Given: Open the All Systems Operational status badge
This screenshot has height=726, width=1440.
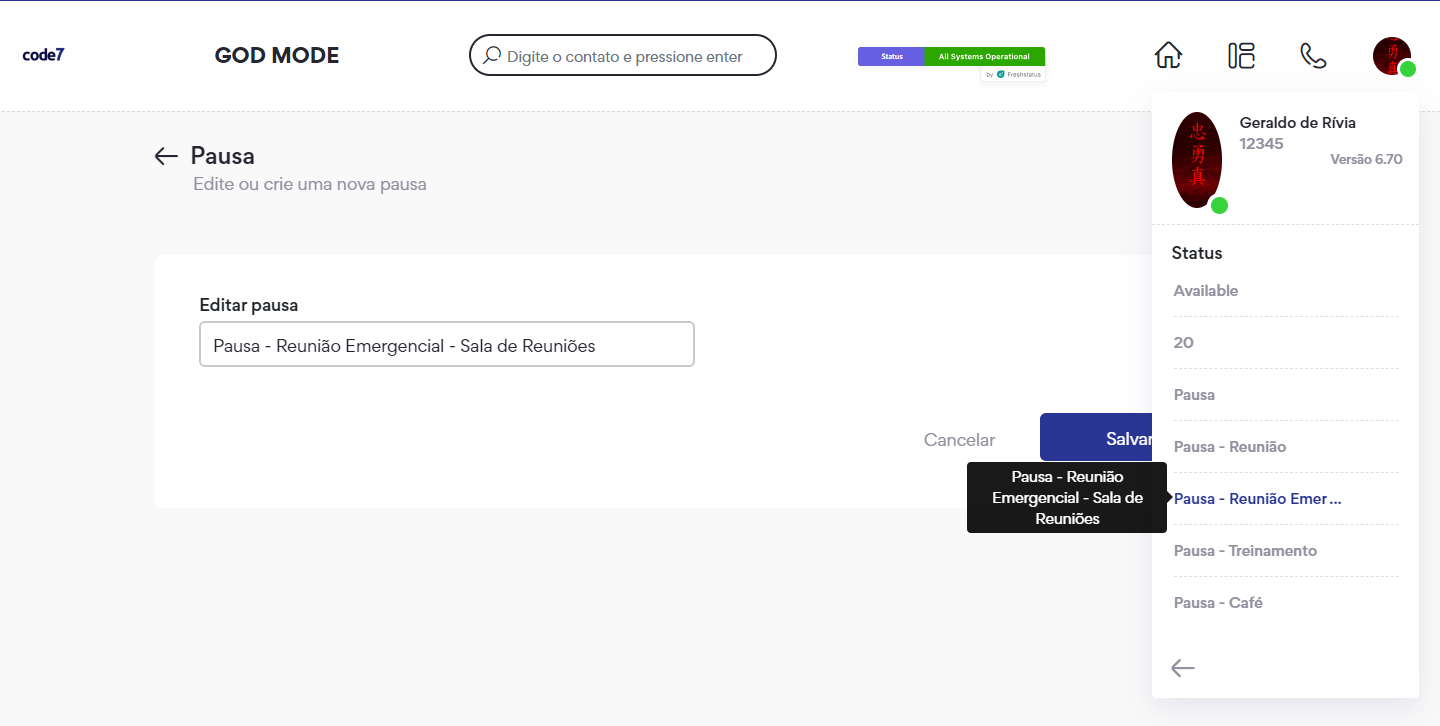Looking at the screenshot, I should [985, 57].
